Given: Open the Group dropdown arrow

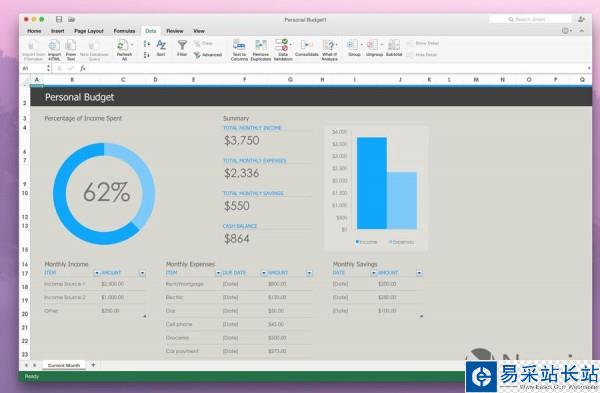Looking at the screenshot, I should coord(362,45).
